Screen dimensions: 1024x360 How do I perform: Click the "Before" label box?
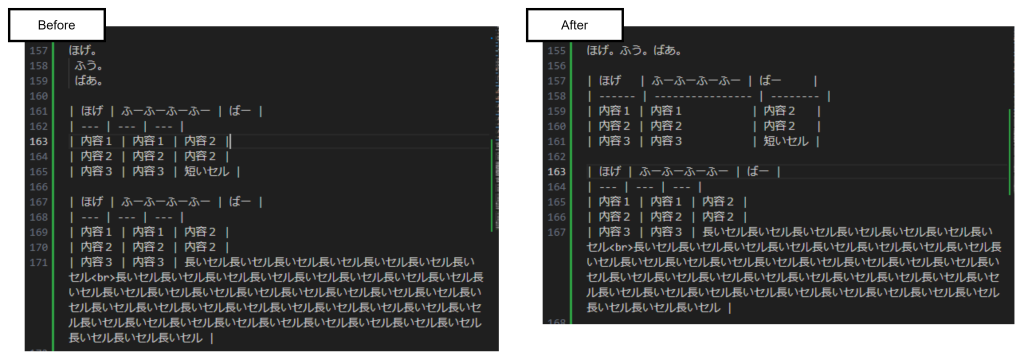click(57, 25)
